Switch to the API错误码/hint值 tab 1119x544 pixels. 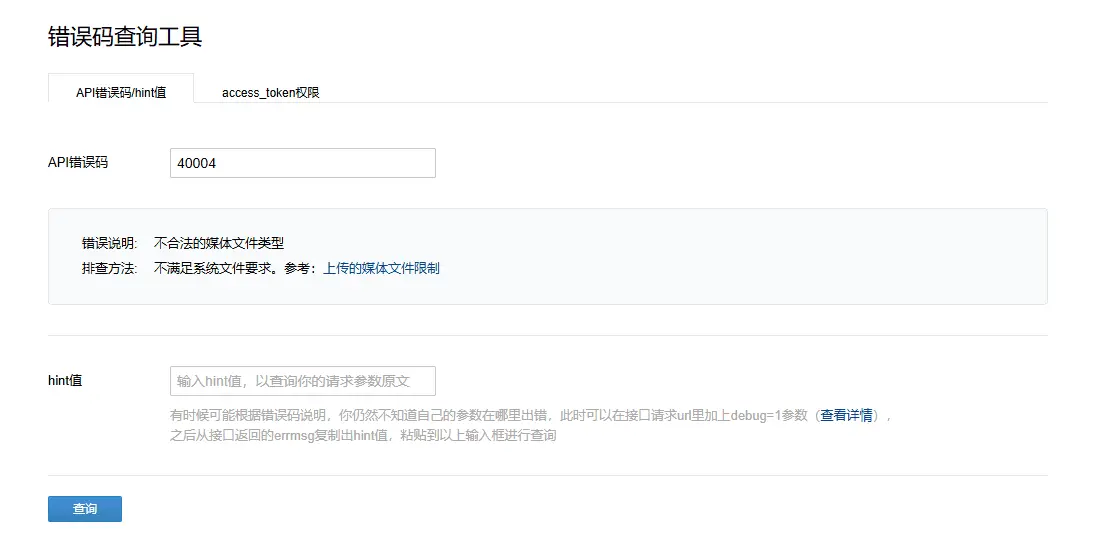(121, 92)
